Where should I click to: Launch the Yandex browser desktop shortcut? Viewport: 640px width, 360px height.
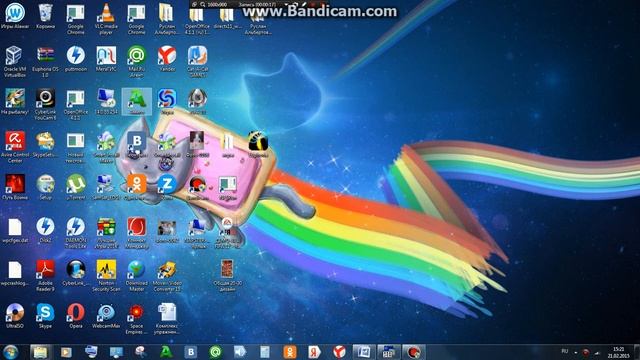coord(167,59)
